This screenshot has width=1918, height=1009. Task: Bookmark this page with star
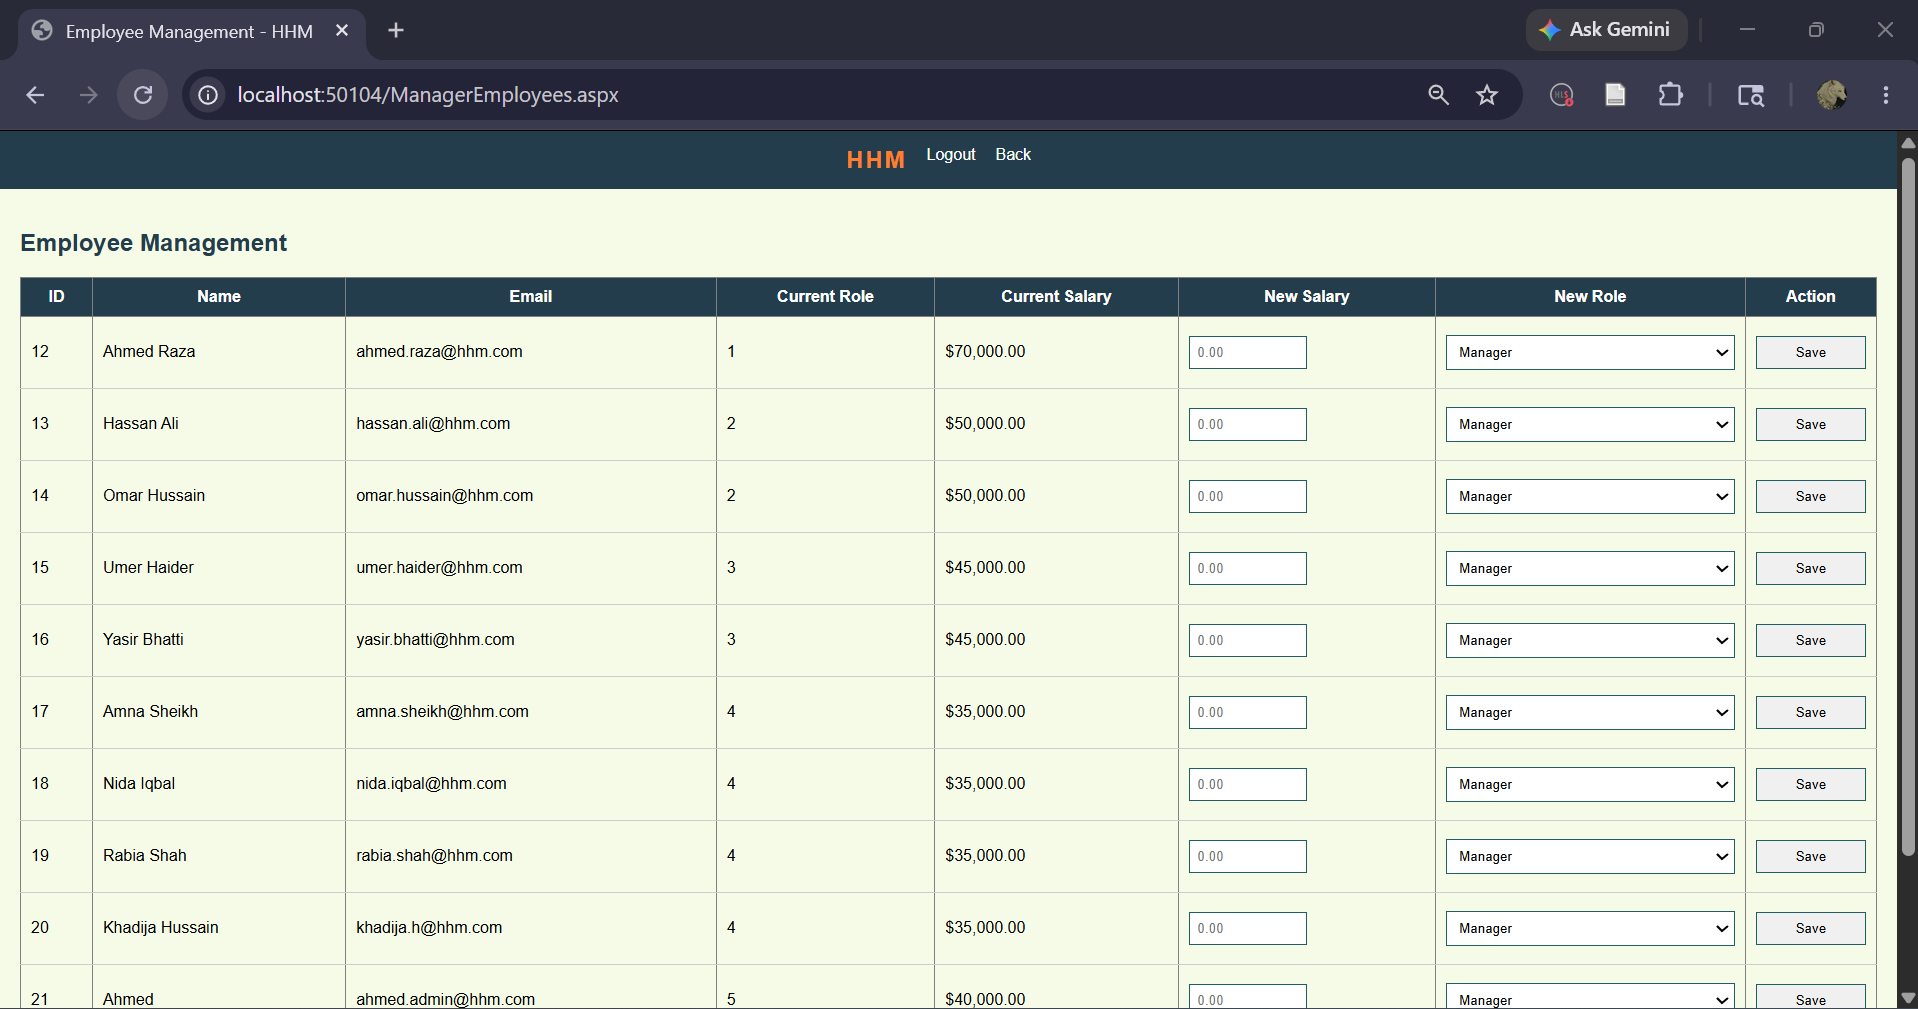(x=1487, y=95)
